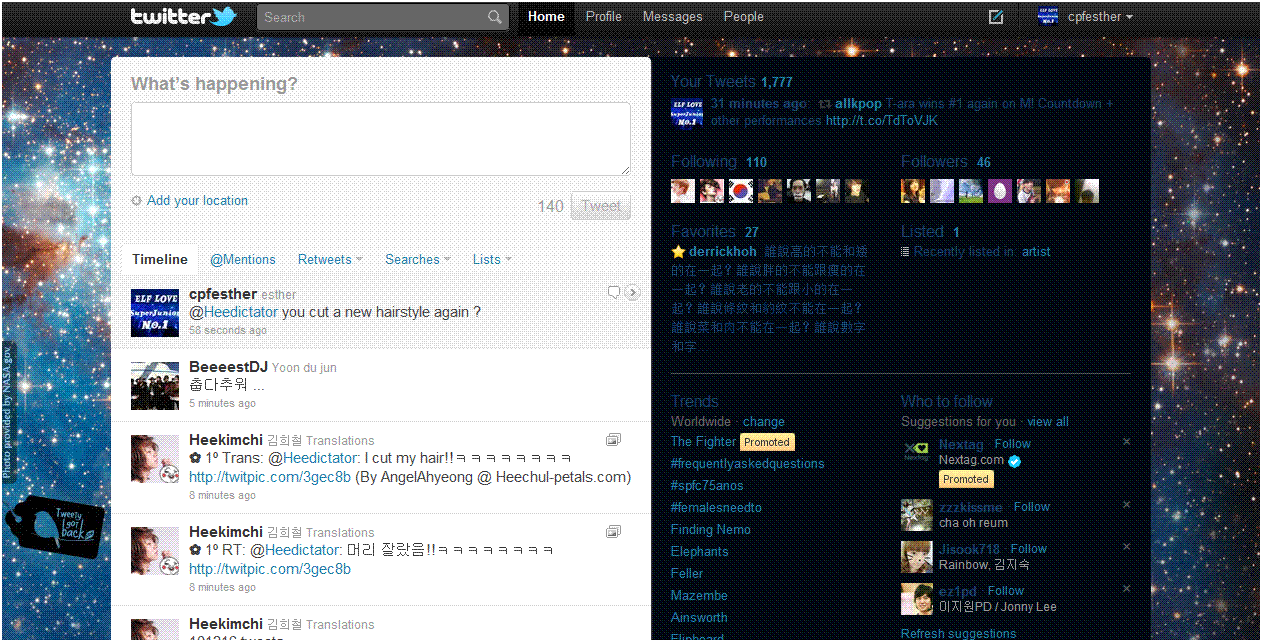Click Refresh suggestions link
Viewport: 1262px width, 642px height.
coord(958,634)
